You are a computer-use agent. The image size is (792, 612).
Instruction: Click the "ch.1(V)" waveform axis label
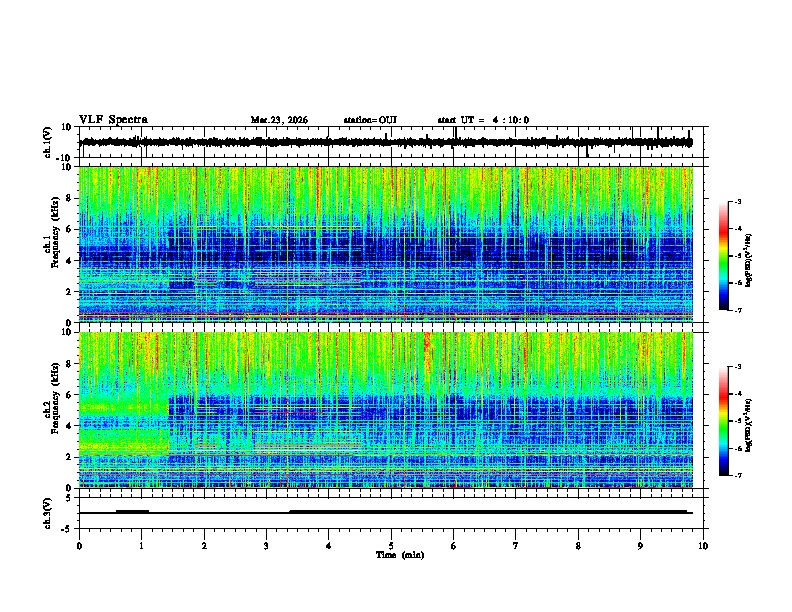[x=48, y=142]
